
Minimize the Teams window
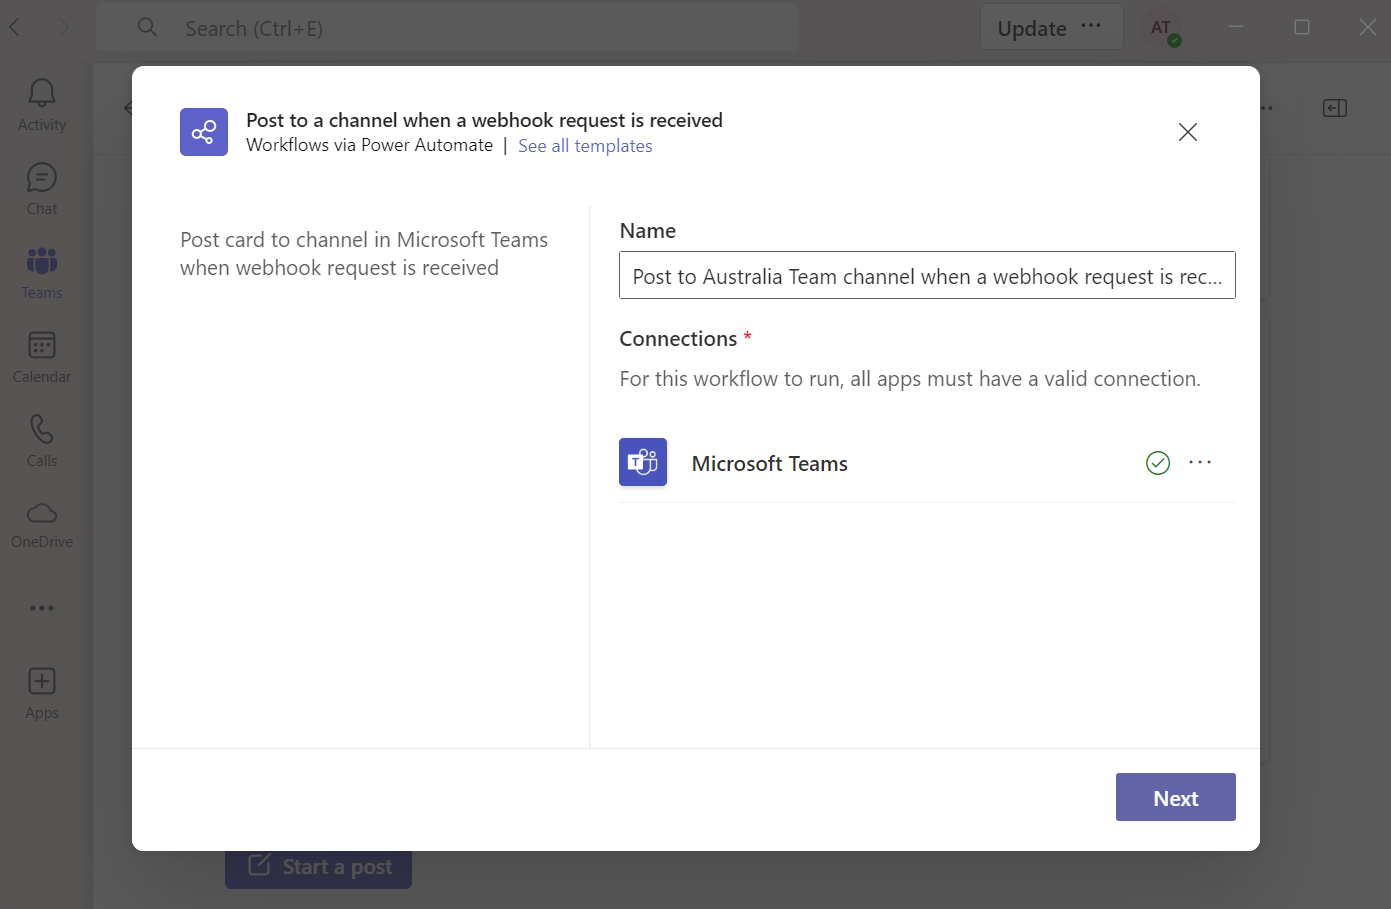tap(1236, 27)
